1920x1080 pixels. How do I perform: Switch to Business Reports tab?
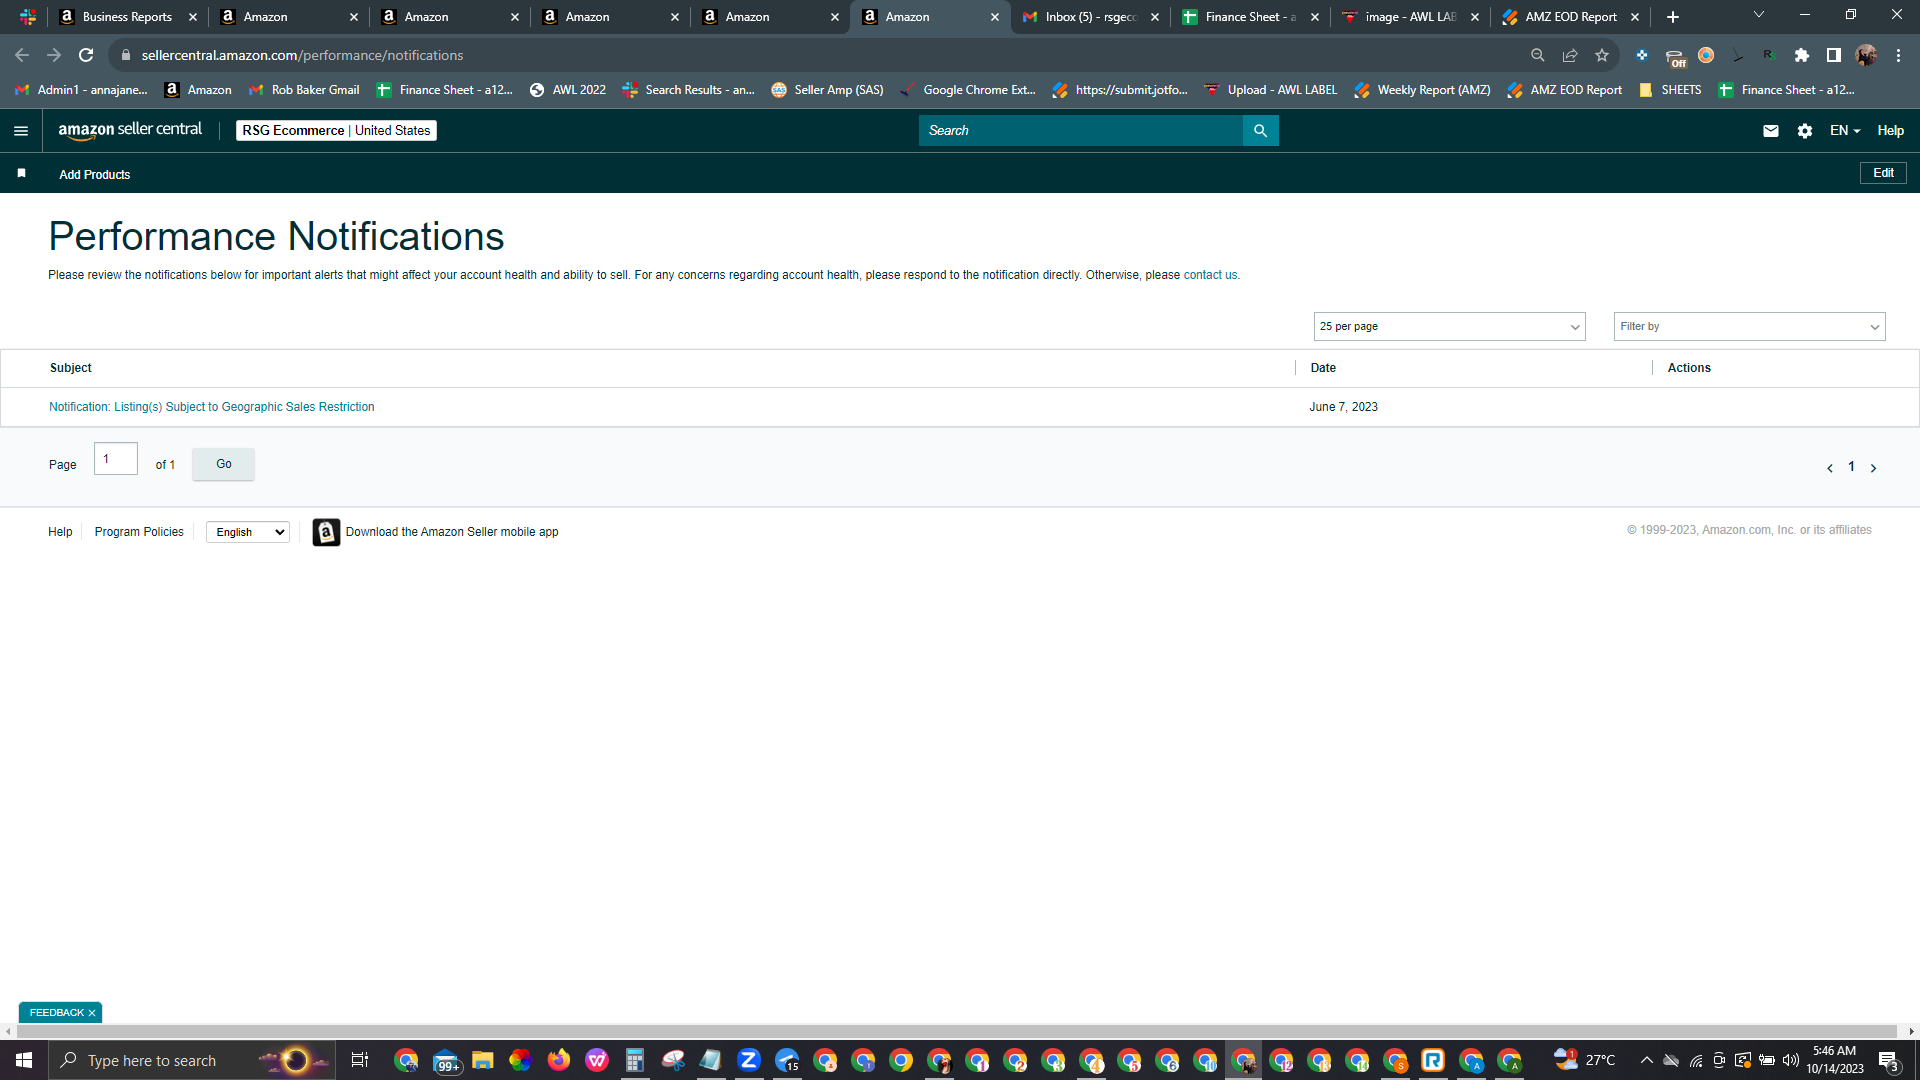[x=128, y=17]
